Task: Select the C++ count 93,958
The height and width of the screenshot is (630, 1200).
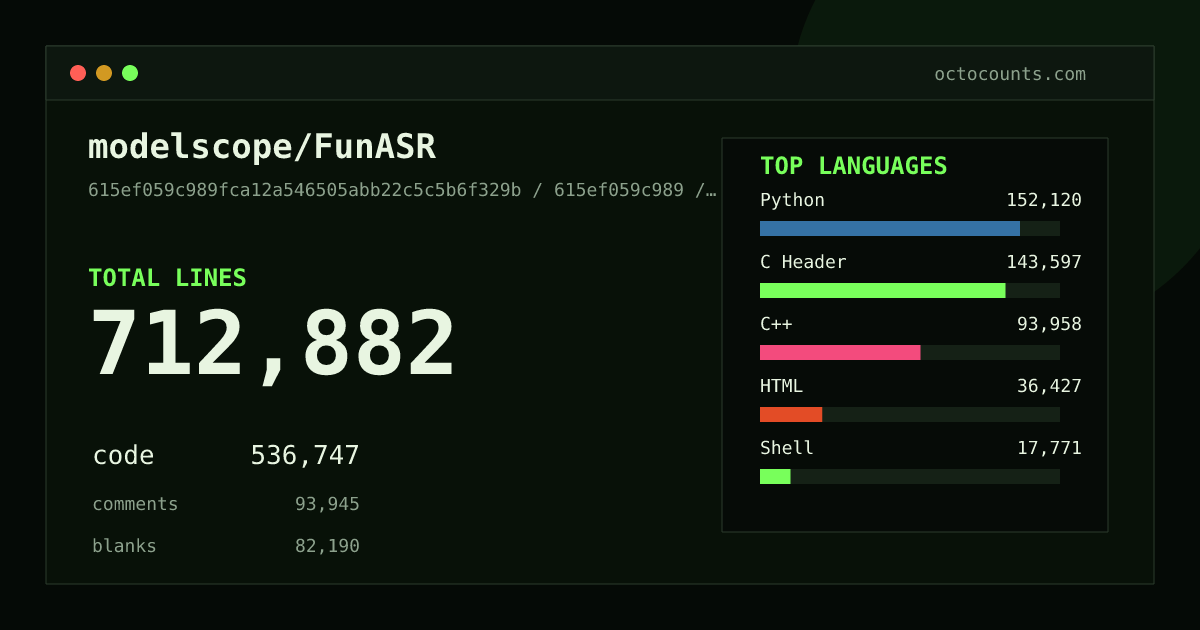Action: [1049, 324]
